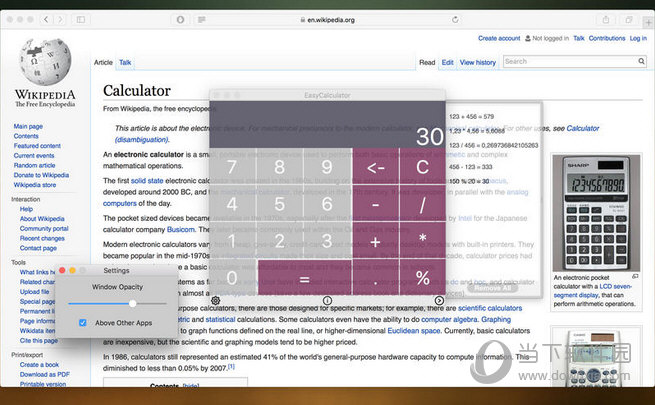Click calculator number 0 key
Viewport: 655px width, 405px height.
click(x=233, y=278)
